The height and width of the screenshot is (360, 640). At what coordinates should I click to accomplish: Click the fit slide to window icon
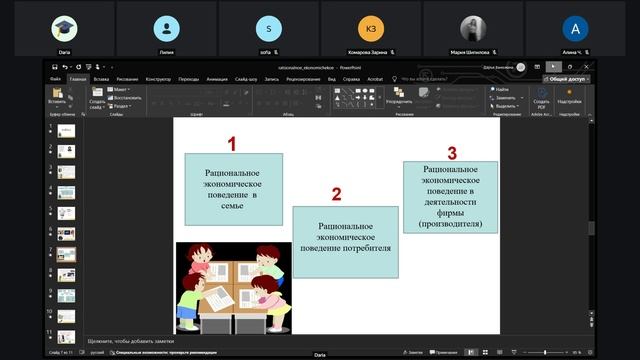[590, 352]
